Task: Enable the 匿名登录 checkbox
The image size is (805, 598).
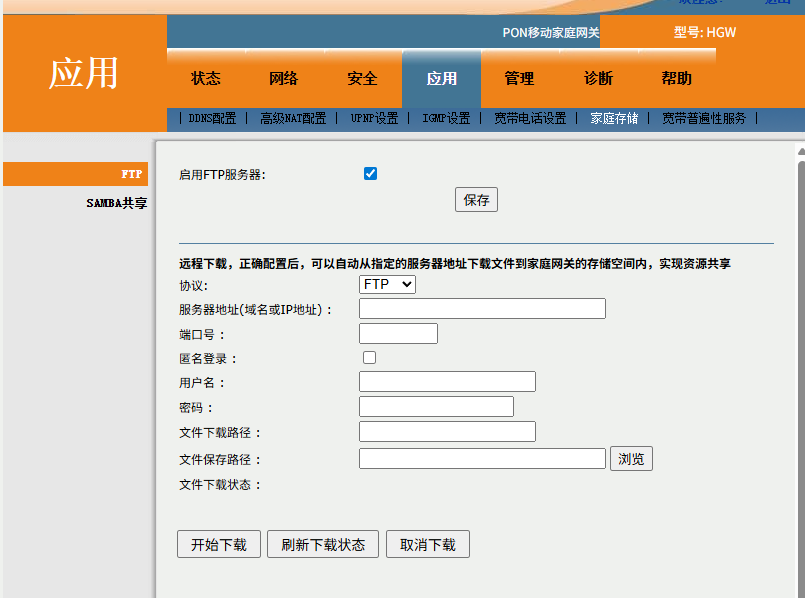Action: pyautogui.click(x=369, y=358)
